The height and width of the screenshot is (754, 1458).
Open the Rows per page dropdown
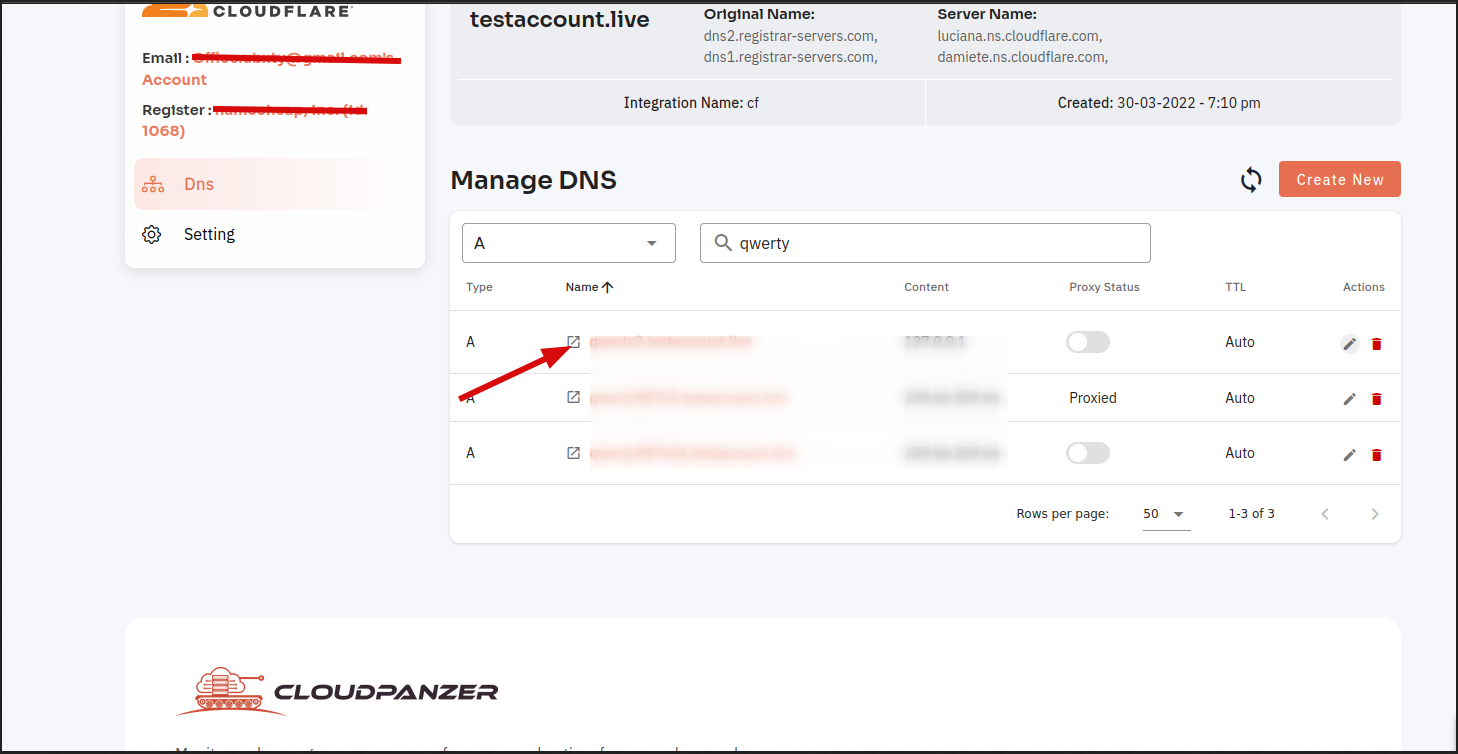pos(1166,514)
